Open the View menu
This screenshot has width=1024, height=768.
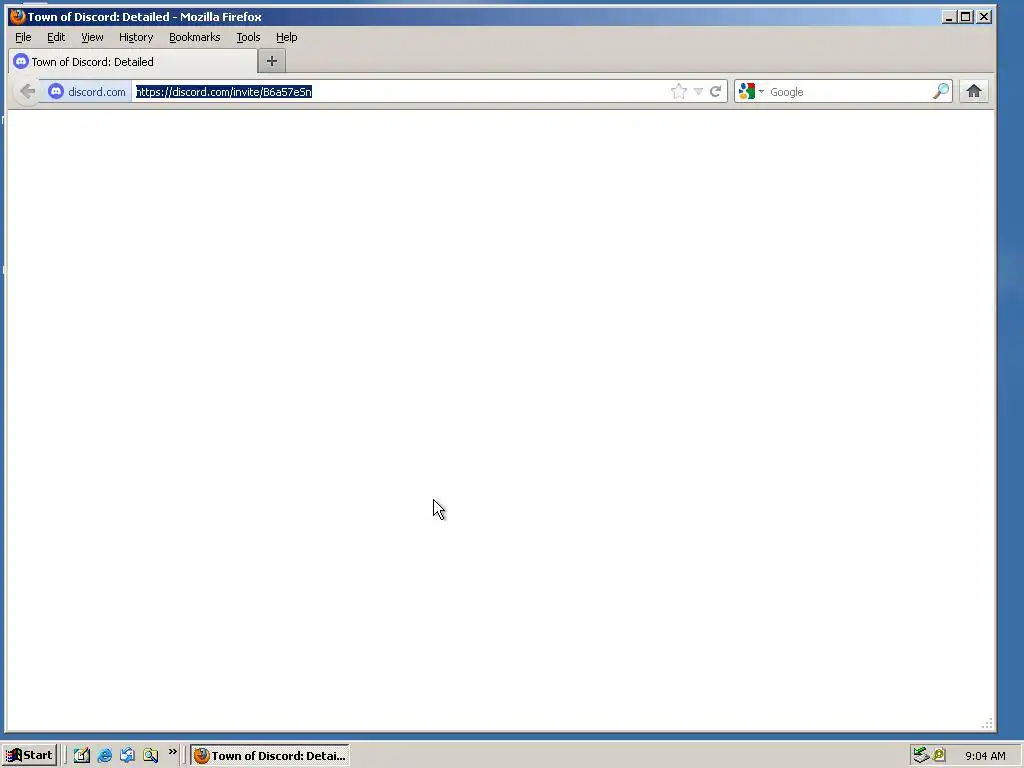pyautogui.click(x=92, y=37)
